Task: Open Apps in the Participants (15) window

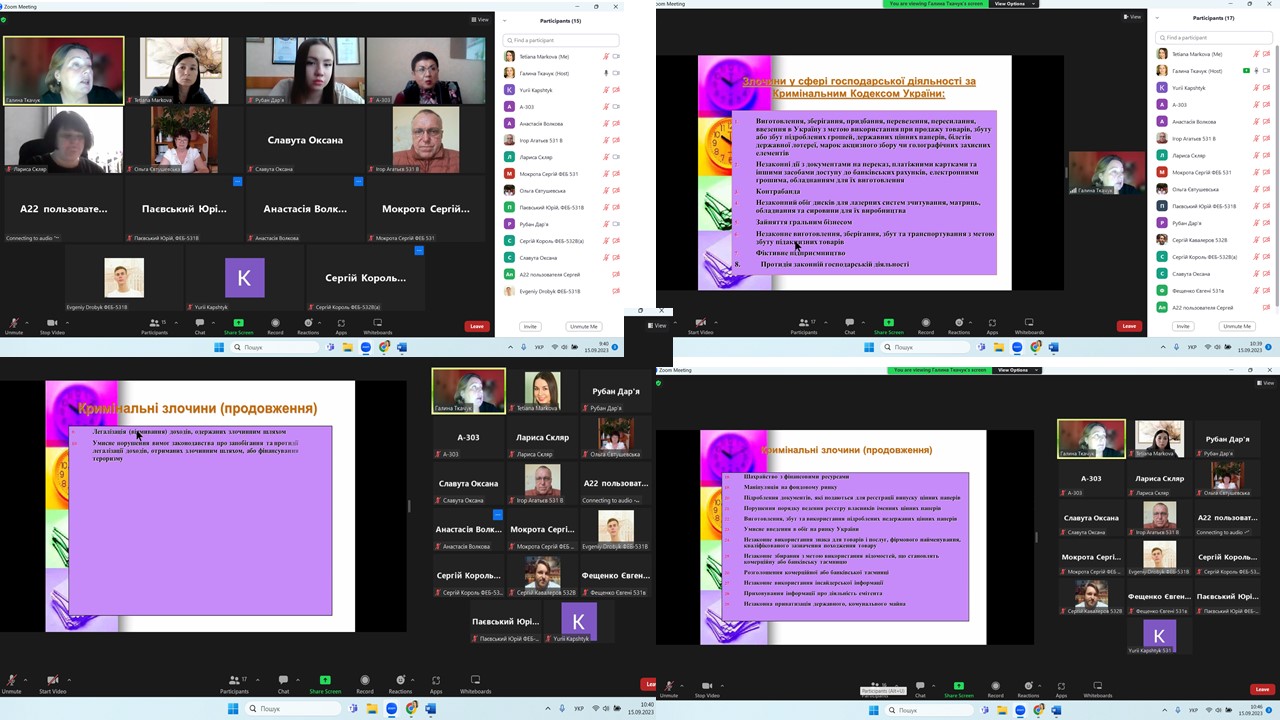Action: pyautogui.click(x=341, y=326)
